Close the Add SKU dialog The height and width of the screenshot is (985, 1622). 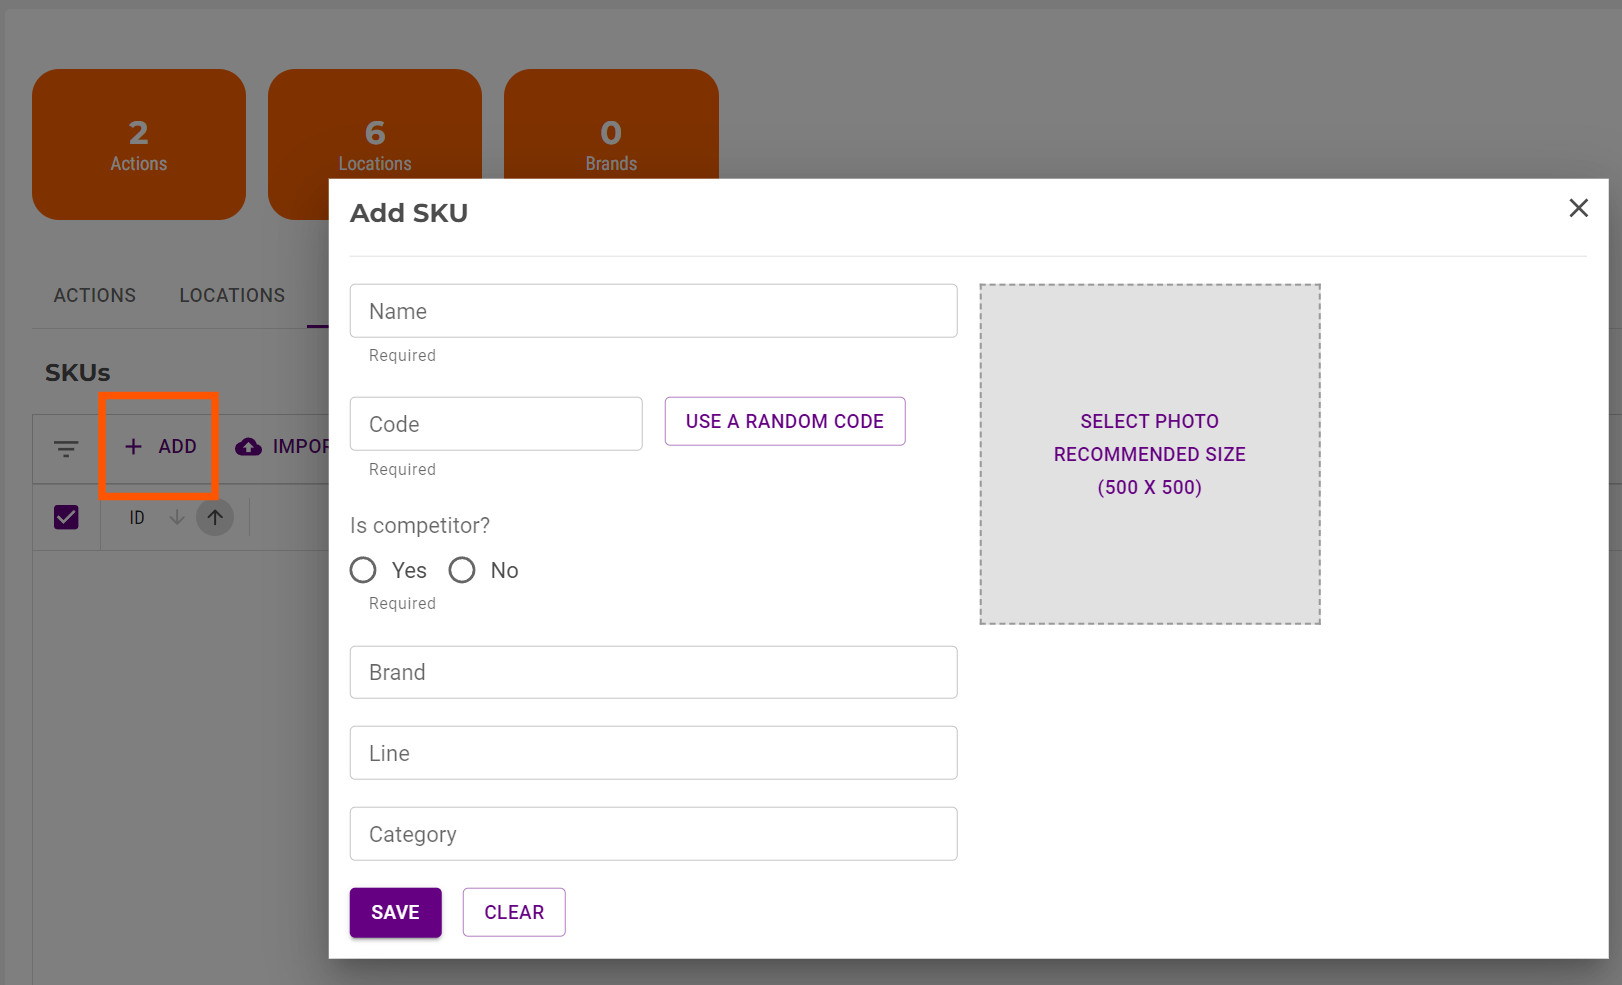coord(1578,208)
